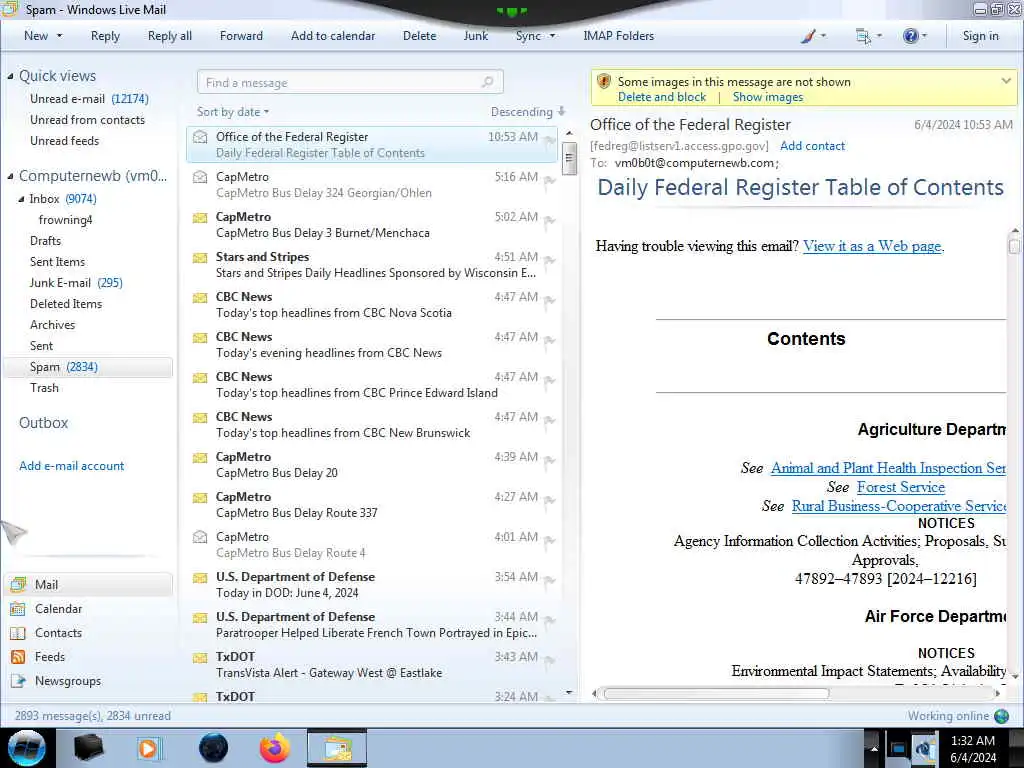Viewport: 1024px width, 768px height.
Task: Flag the Office of the Federal Register message
Action: pyautogui.click(x=550, y=140)
